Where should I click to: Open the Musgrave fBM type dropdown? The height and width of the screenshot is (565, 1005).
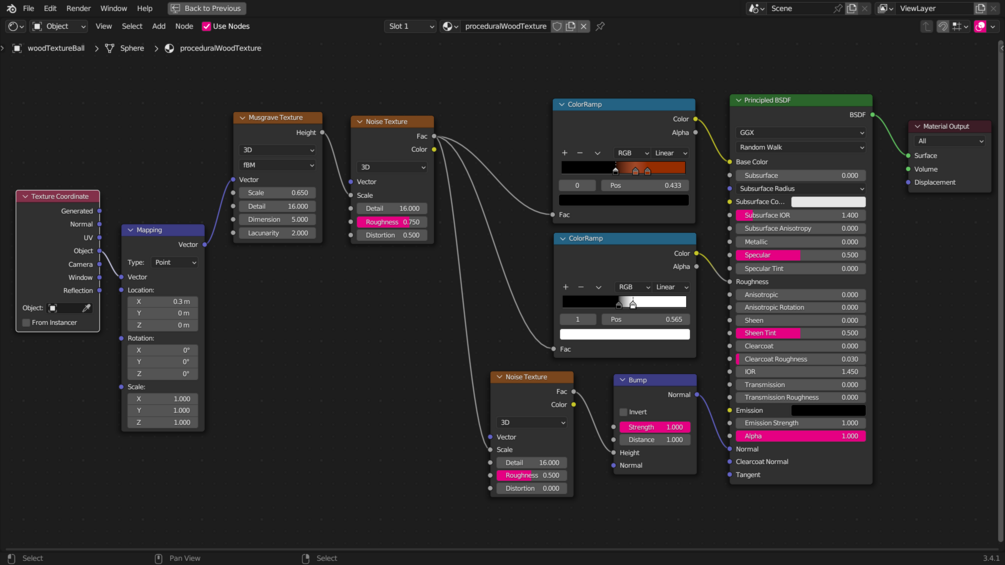(278, 165)
